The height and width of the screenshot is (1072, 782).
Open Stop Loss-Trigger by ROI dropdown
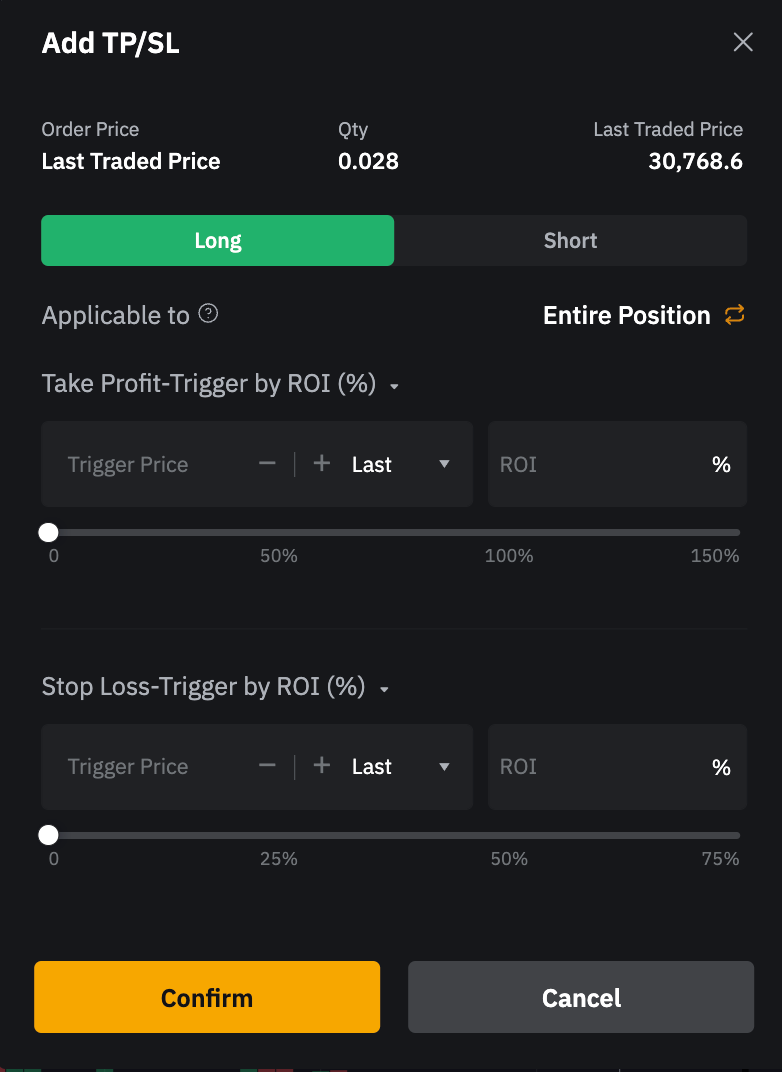tap(384, 689)
